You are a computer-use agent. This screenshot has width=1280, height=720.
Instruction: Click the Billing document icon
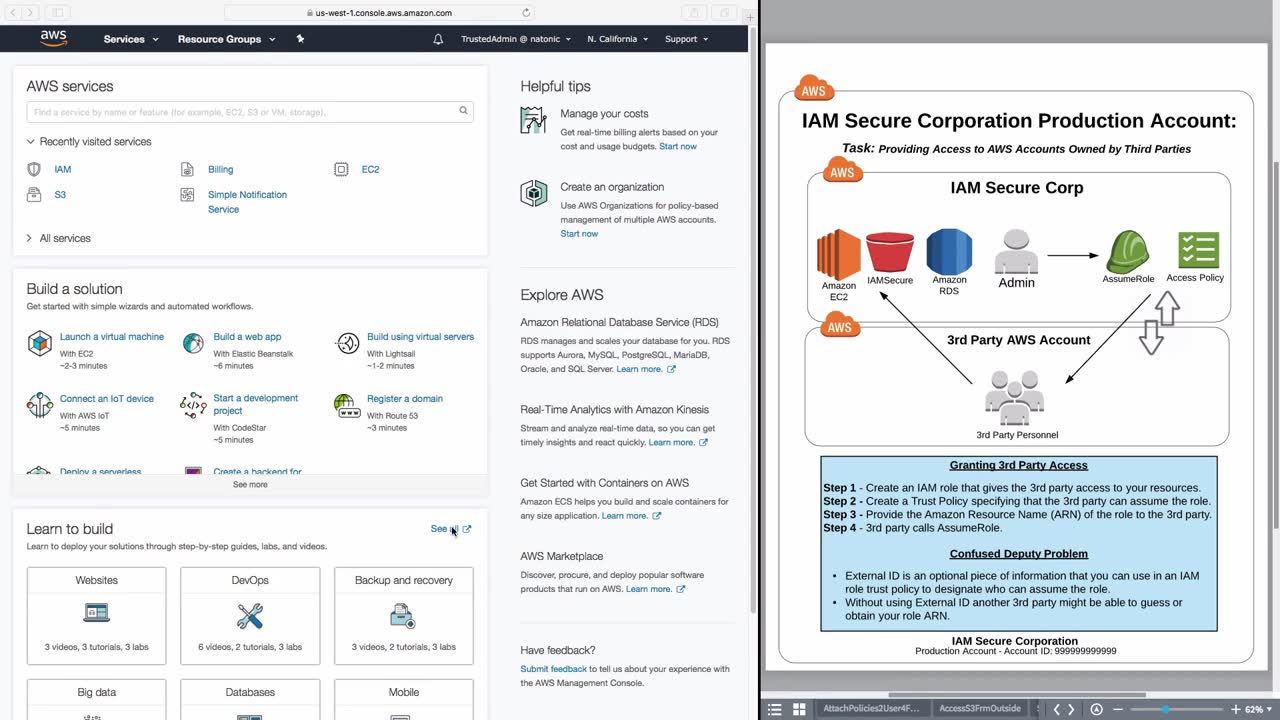click(187, 169)
